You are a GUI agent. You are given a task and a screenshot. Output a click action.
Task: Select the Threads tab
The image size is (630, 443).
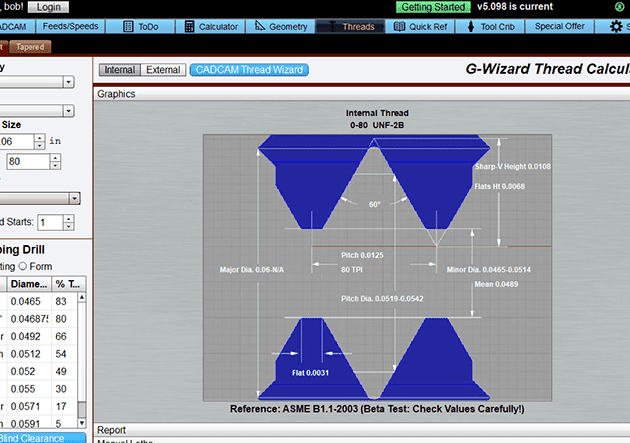pos(350,27)
